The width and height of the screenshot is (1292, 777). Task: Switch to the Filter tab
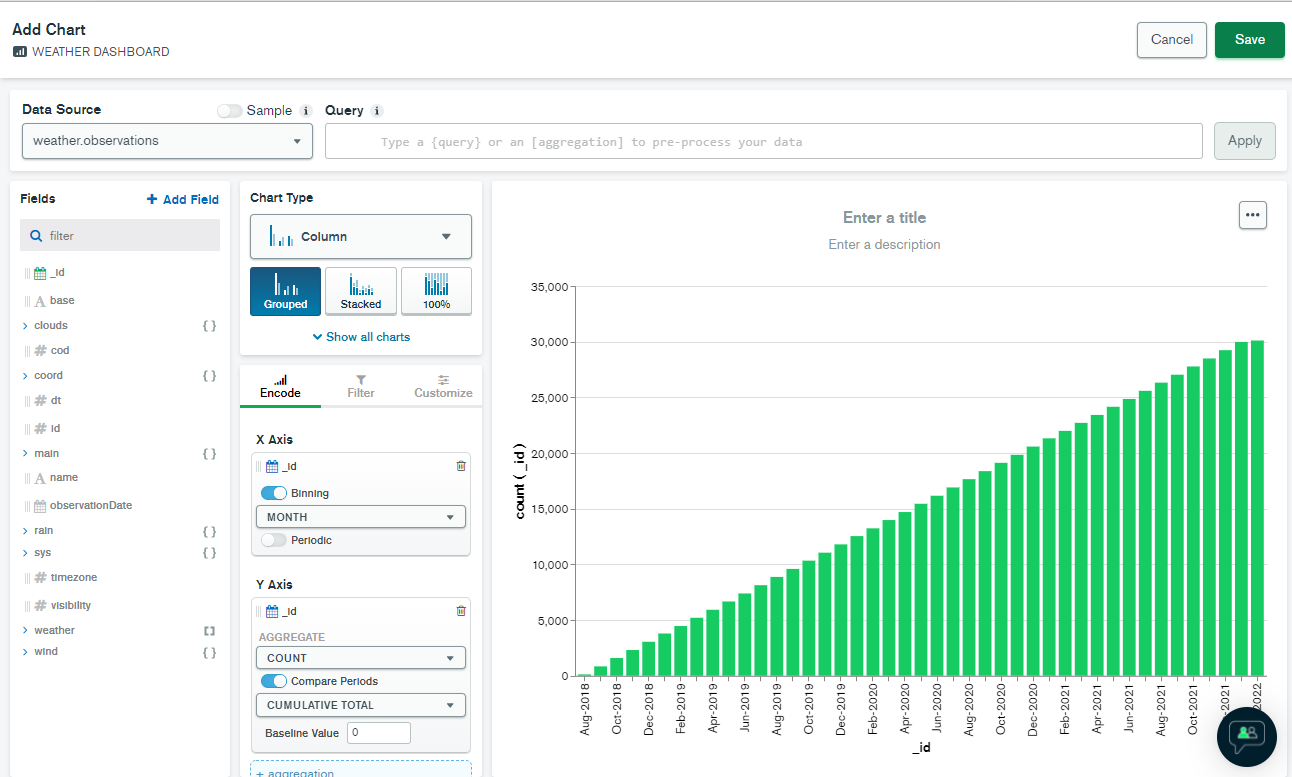click(360, 386)
